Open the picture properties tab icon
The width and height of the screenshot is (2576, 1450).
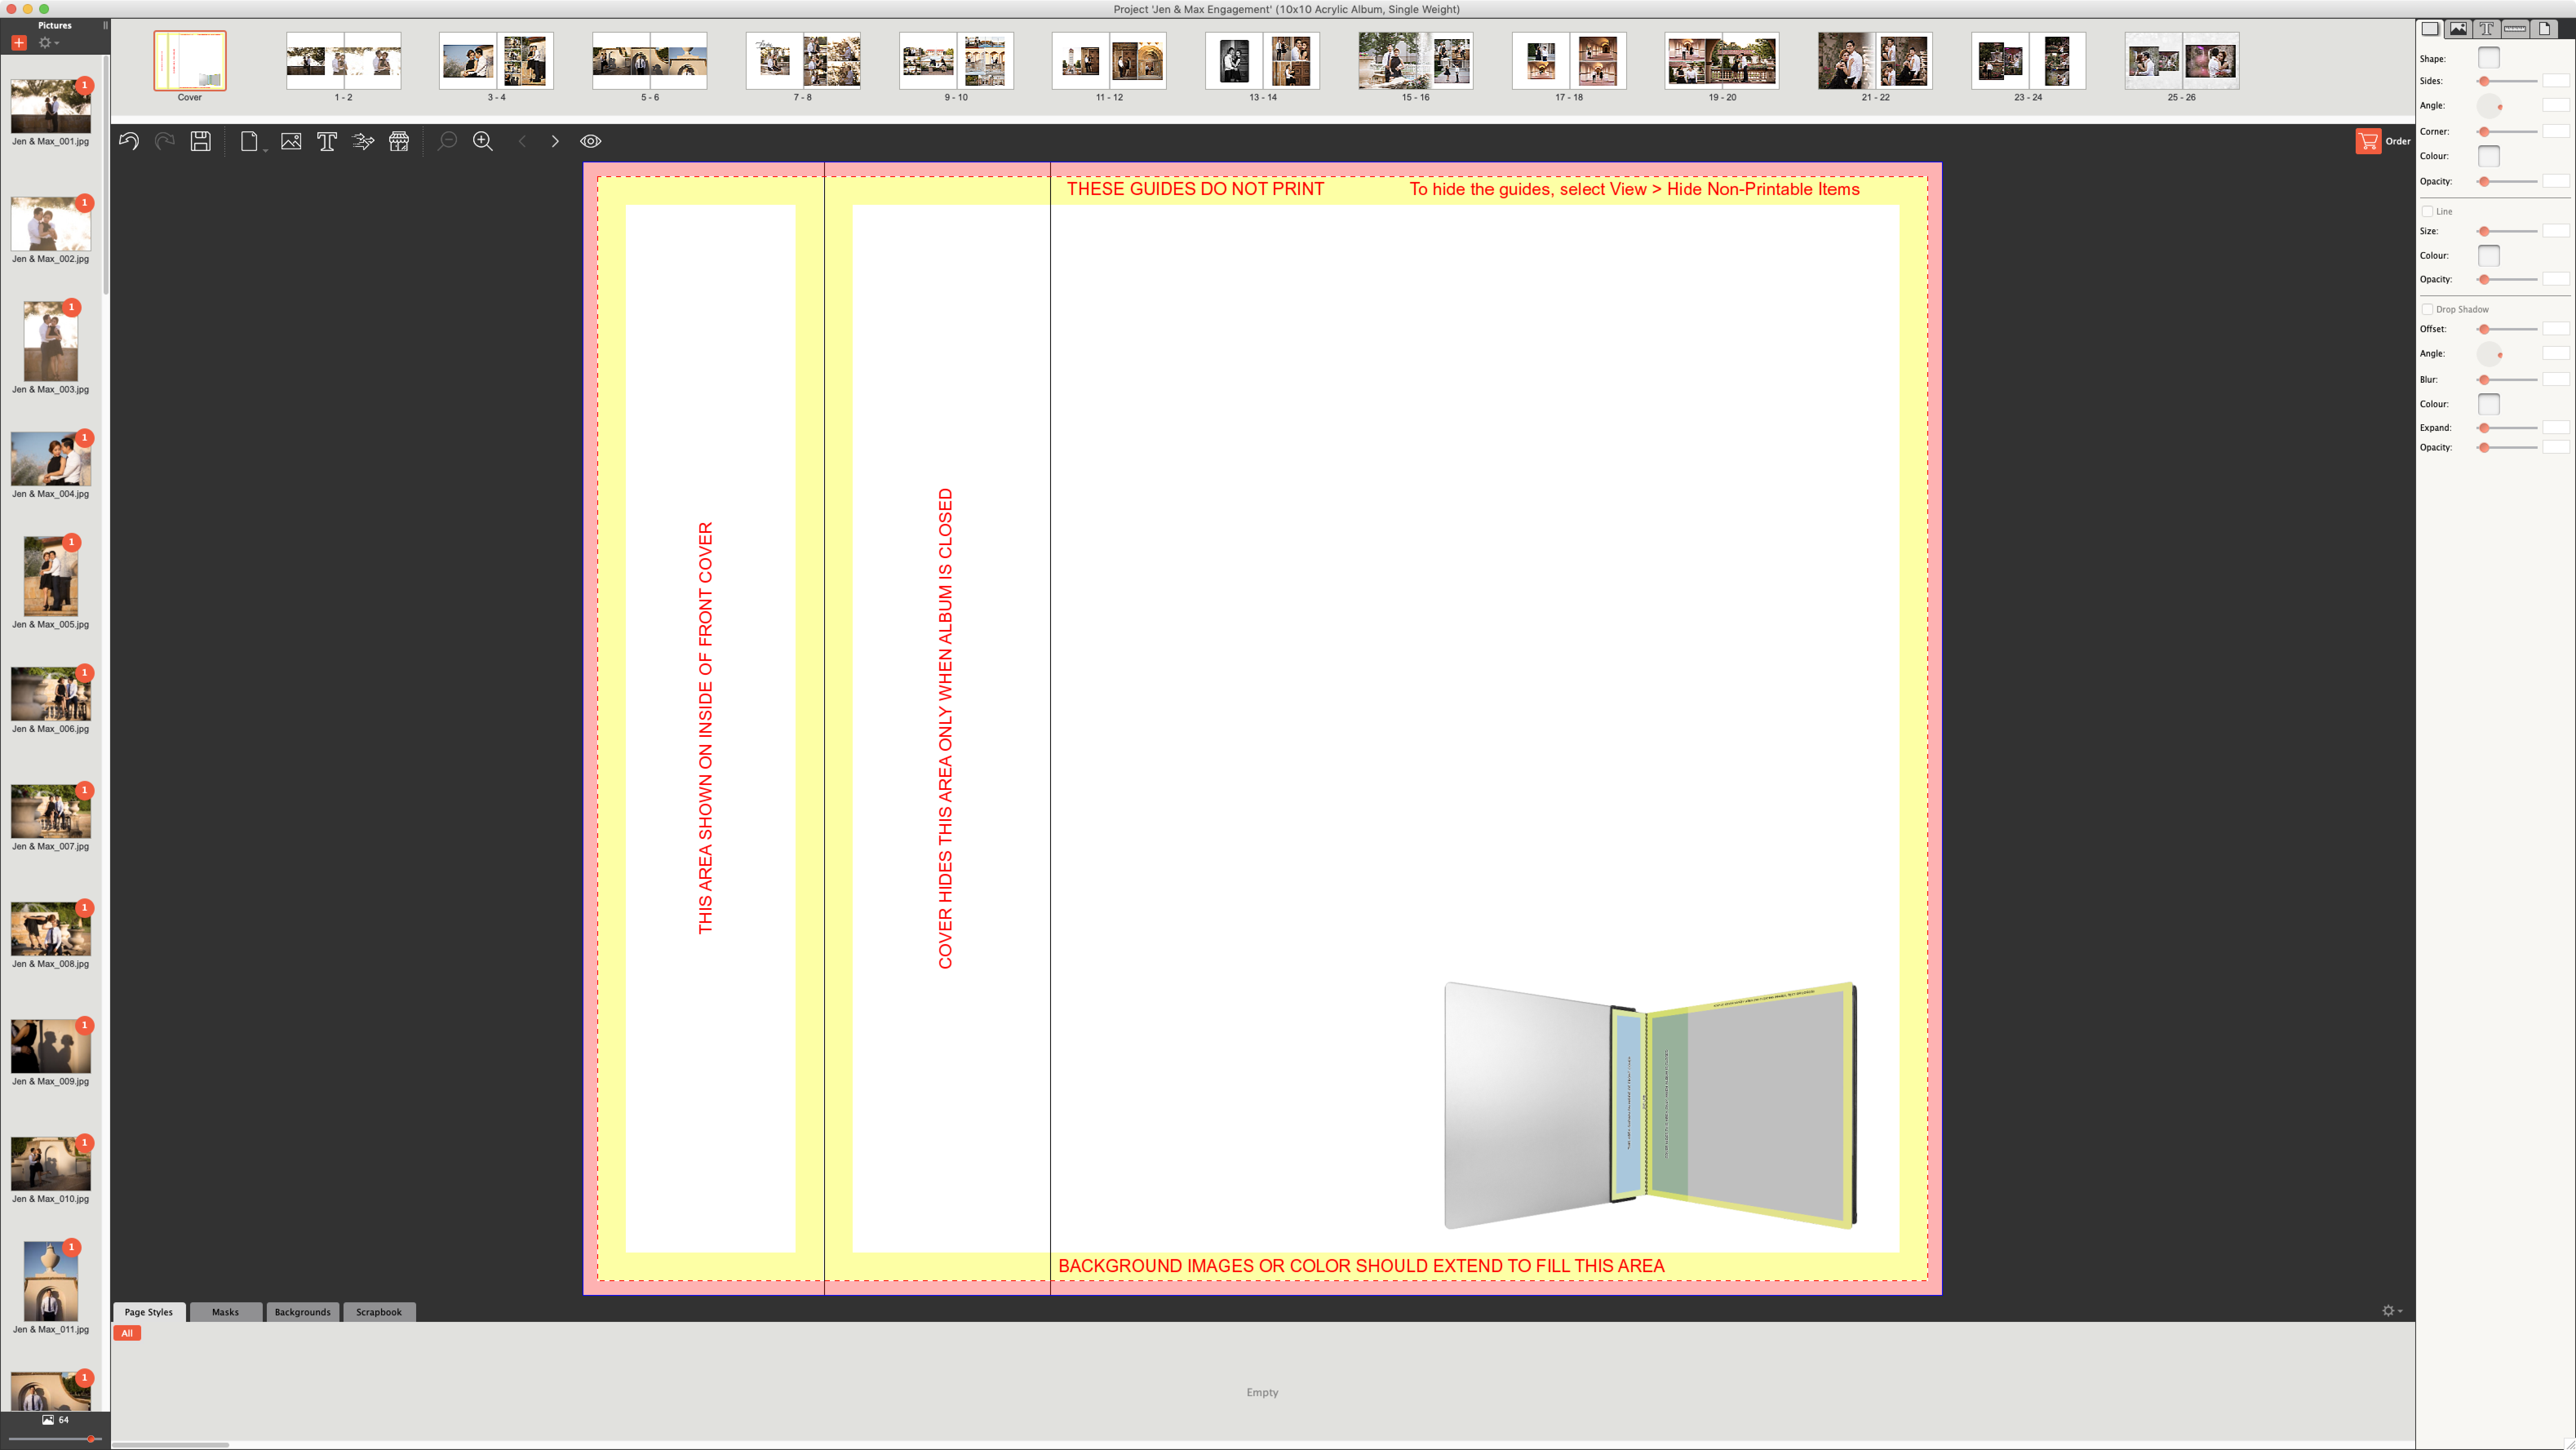click(2458, 28)
